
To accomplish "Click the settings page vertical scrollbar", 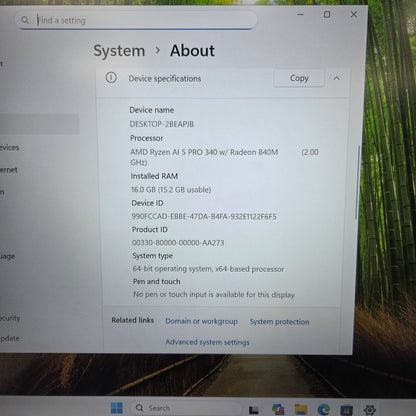I will 357,182.
